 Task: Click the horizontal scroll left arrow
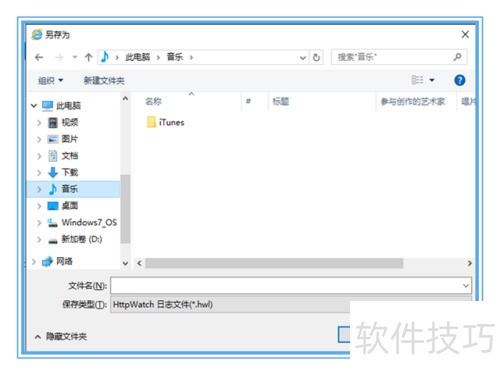click(139, 263)
